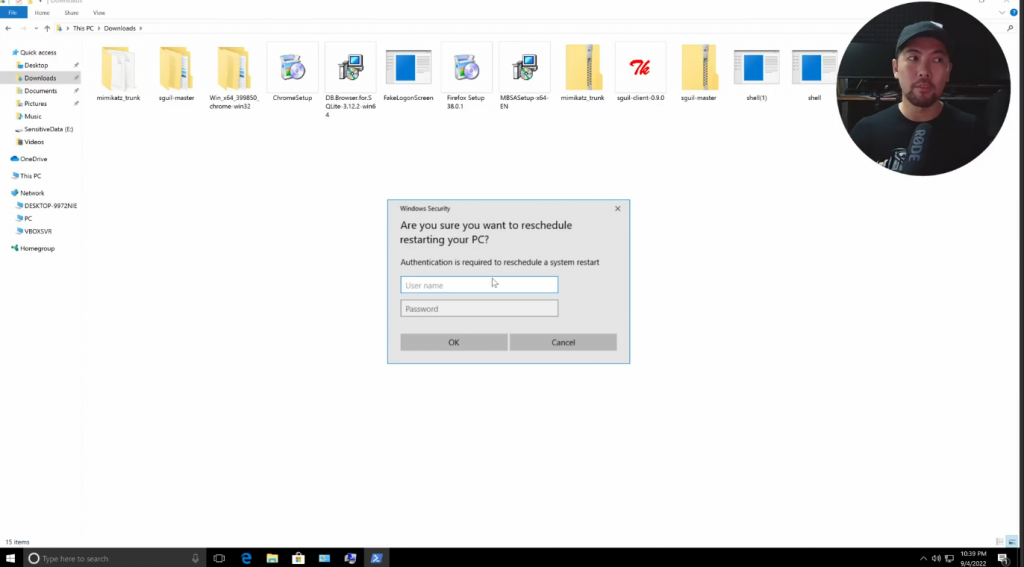This screenshot has height=567, width=1024.
Task: Select the ChromeSetup installer file
Action: tap(292, 69)
